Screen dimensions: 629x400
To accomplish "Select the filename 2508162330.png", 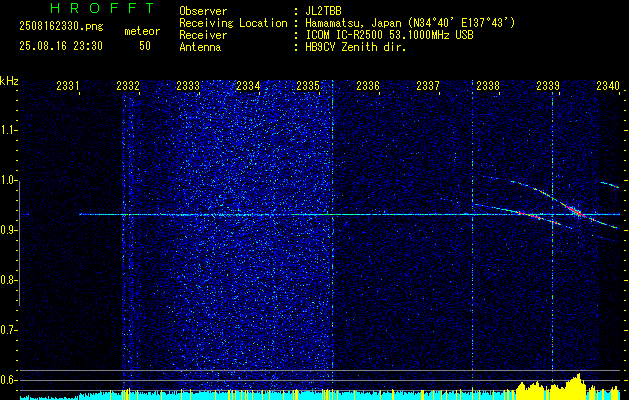I will (61, 27).
